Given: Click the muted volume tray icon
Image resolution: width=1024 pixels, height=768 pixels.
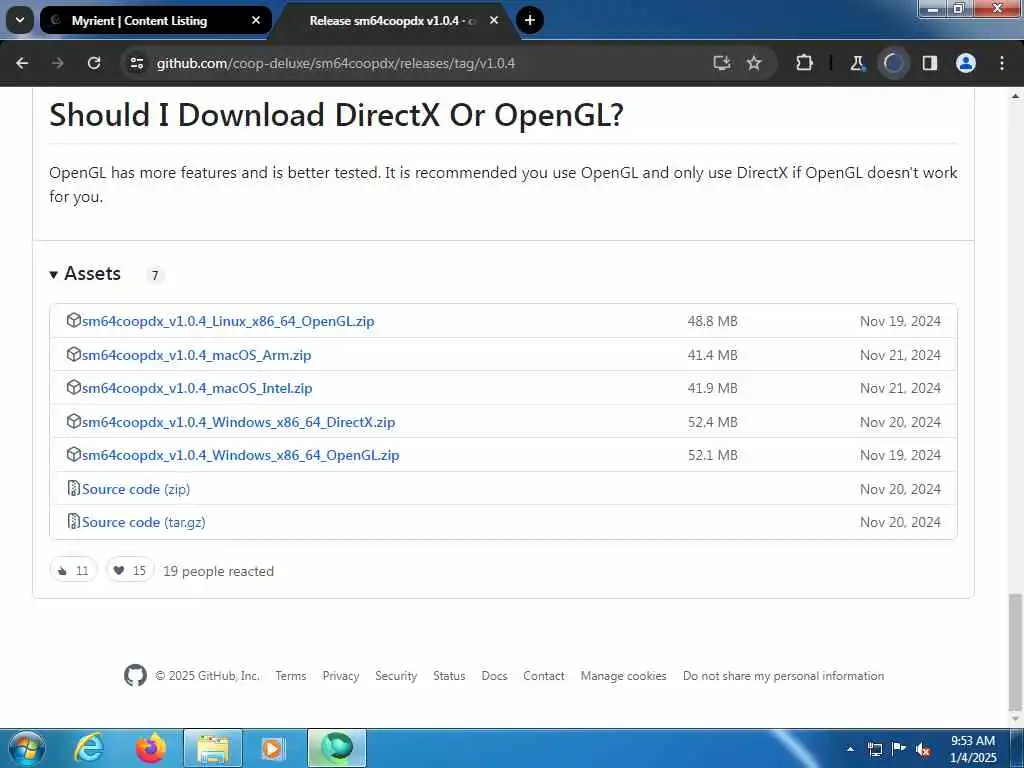Looking at the screenshot, I should pos(923,749).
